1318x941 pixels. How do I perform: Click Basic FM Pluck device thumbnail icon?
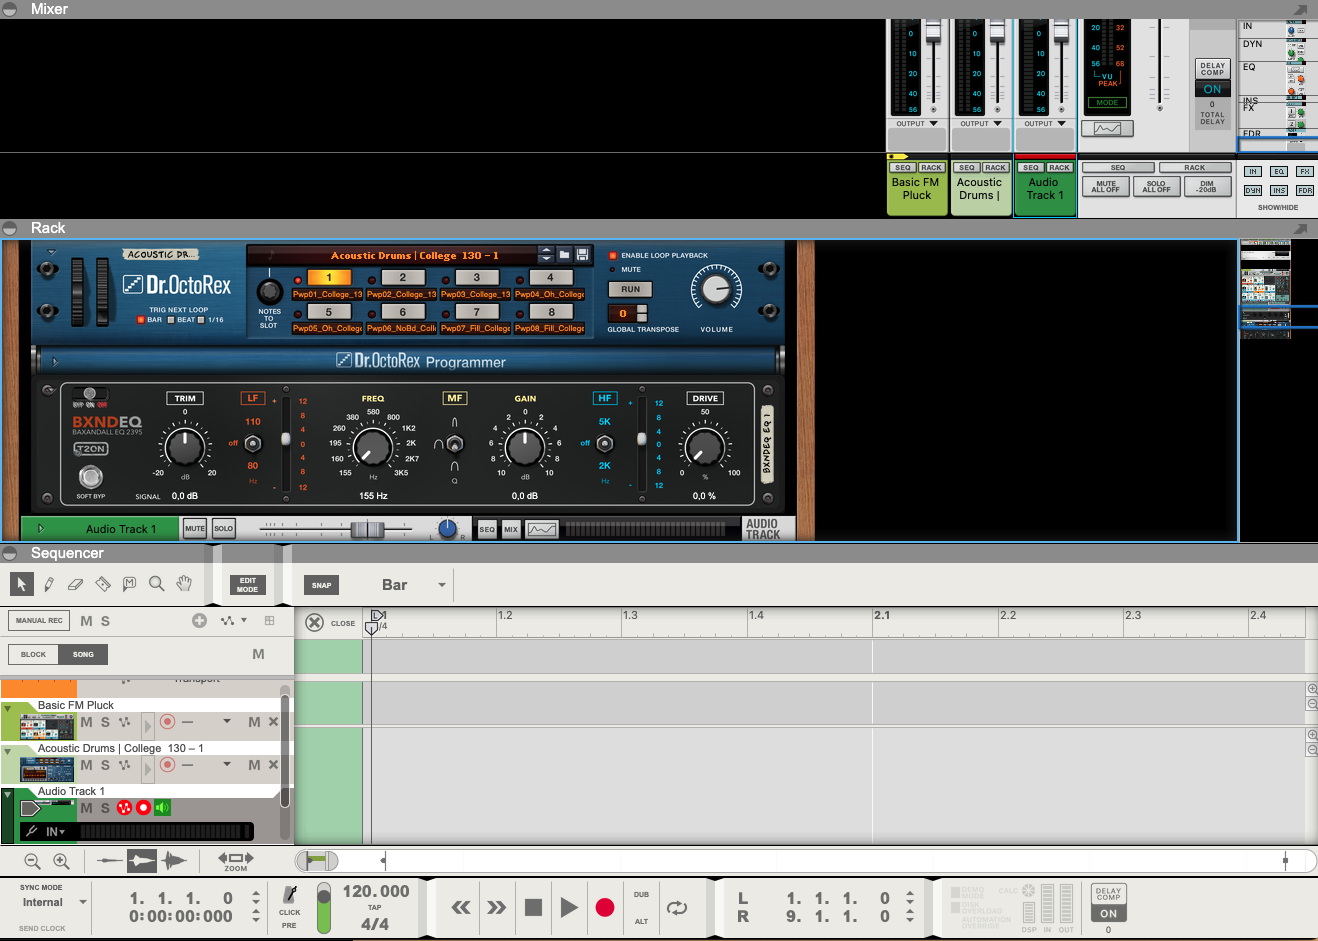click(x=47, y=726)
